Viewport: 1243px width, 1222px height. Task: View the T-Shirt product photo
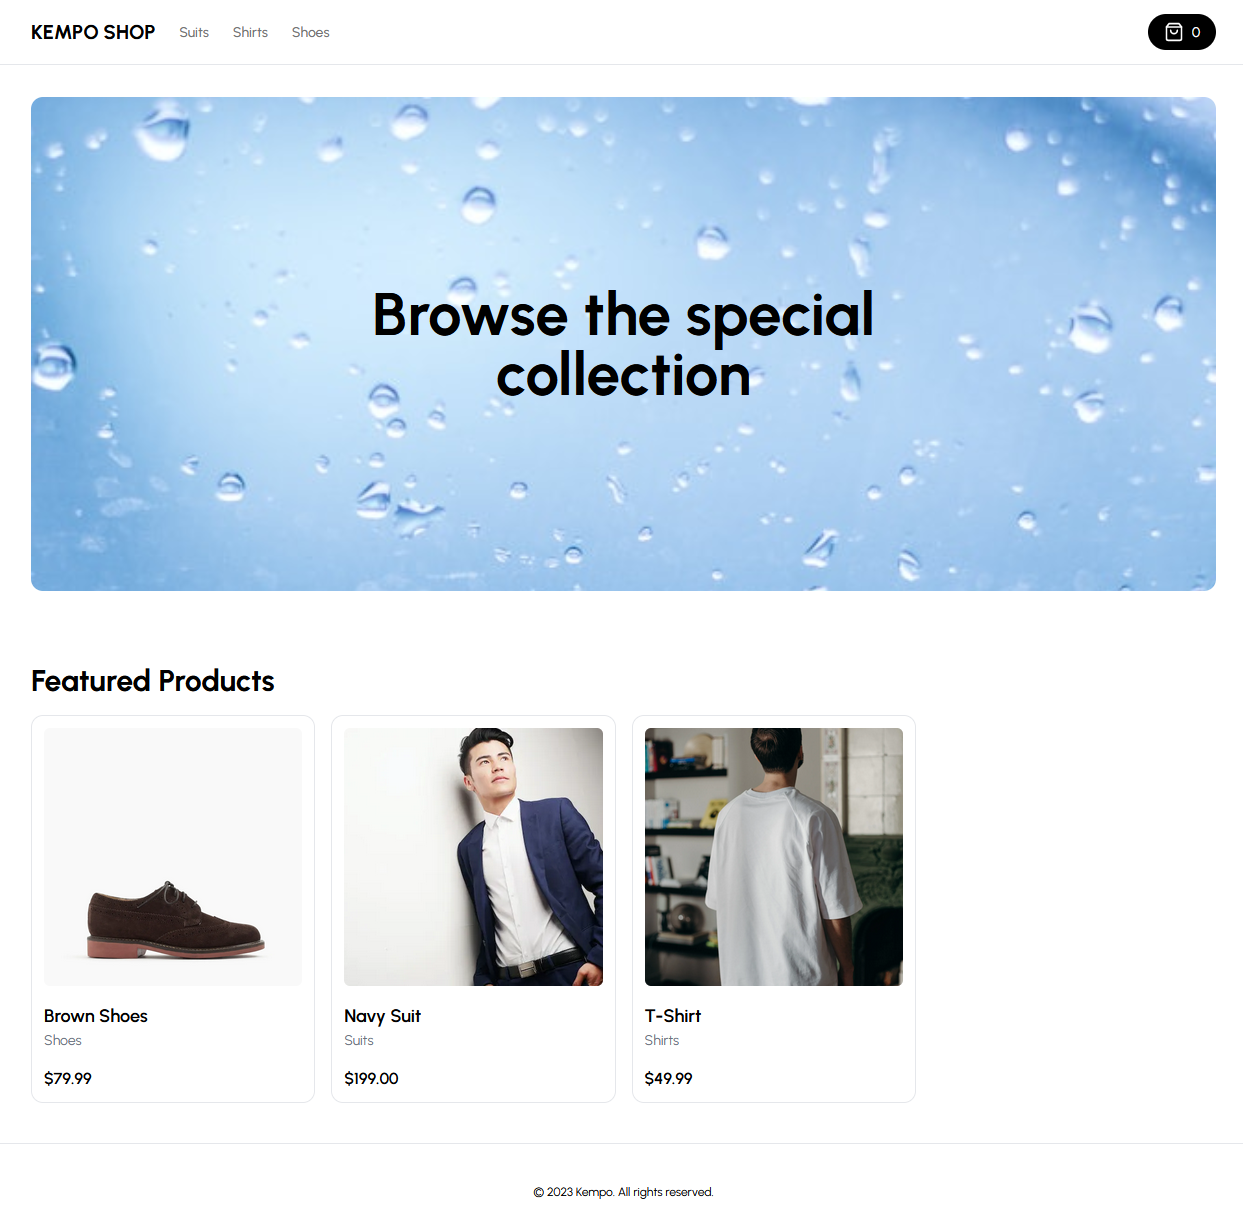coord(774,857)
